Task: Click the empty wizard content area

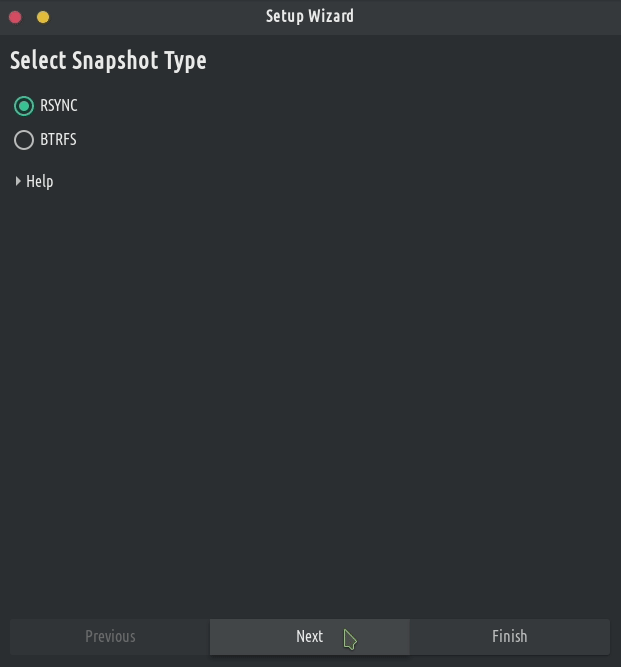Action: (x=310, y=400)
